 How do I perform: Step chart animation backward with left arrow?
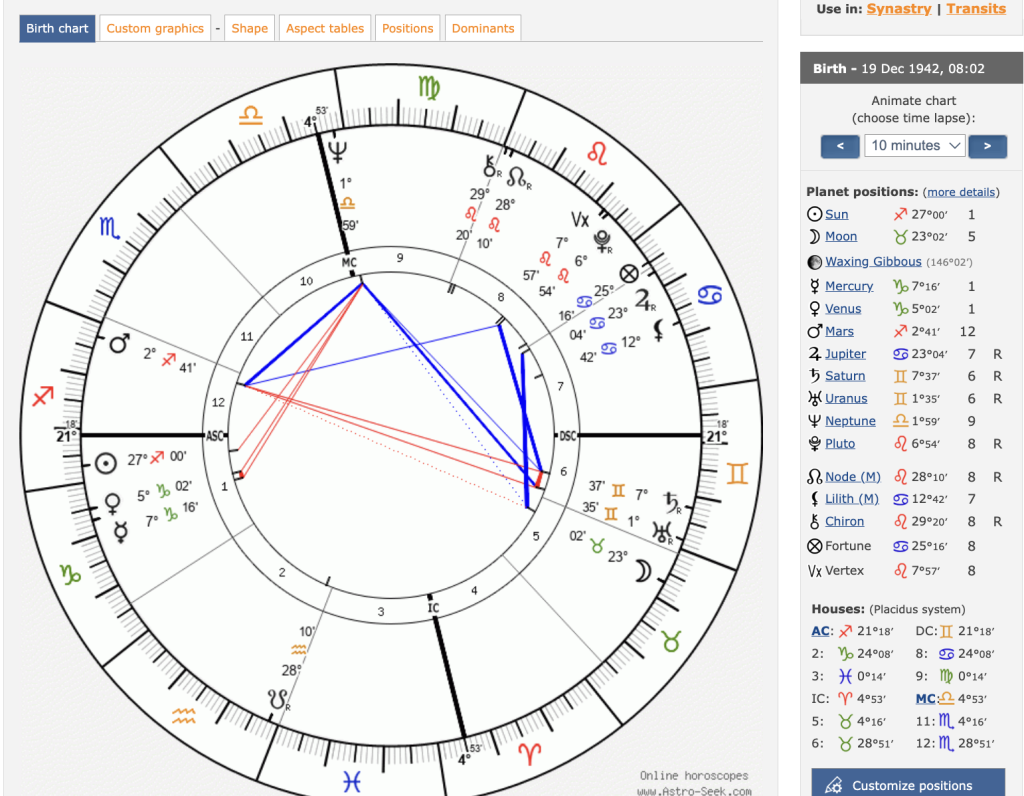(840, 146)
